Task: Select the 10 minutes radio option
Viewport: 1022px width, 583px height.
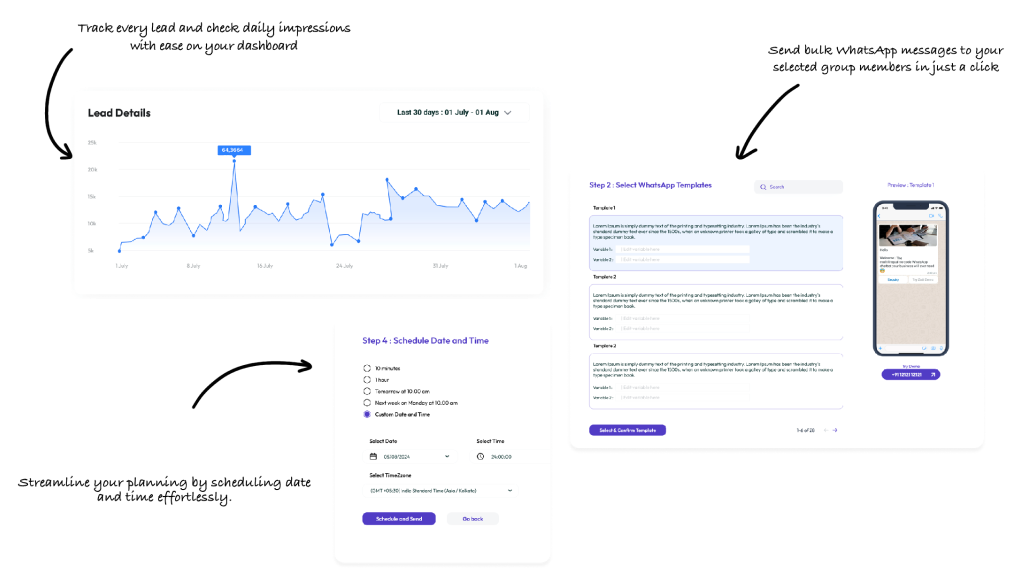Action: click(367, 368)
